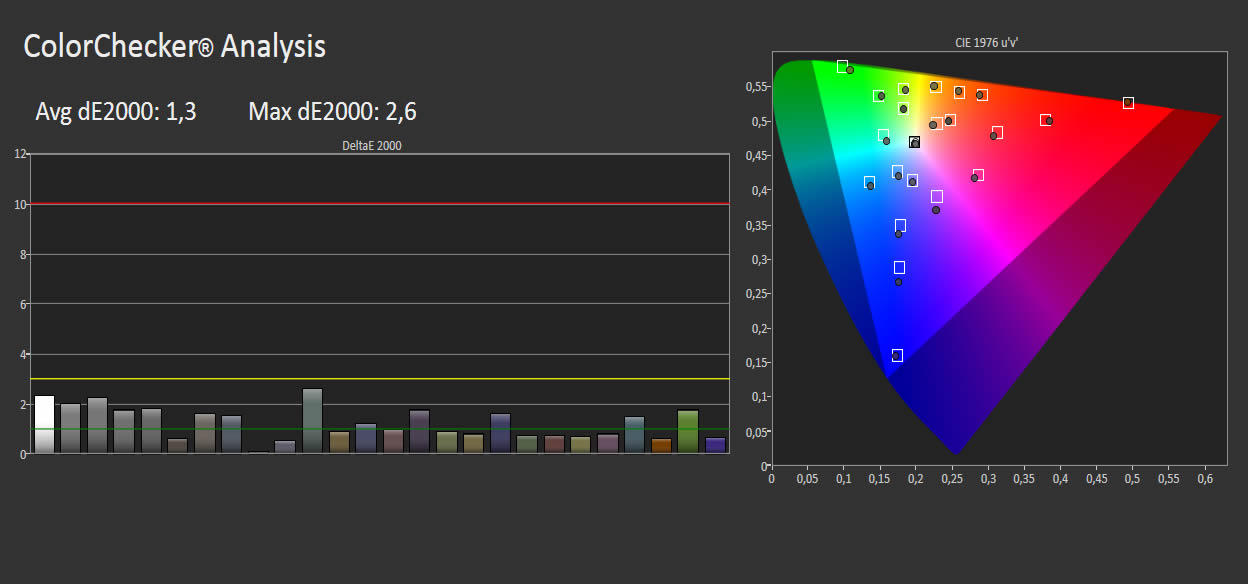This screenshot has height=584, width=1248.
Task: Click the top-left green target square on CIE diagram
Action: point(842,66)
